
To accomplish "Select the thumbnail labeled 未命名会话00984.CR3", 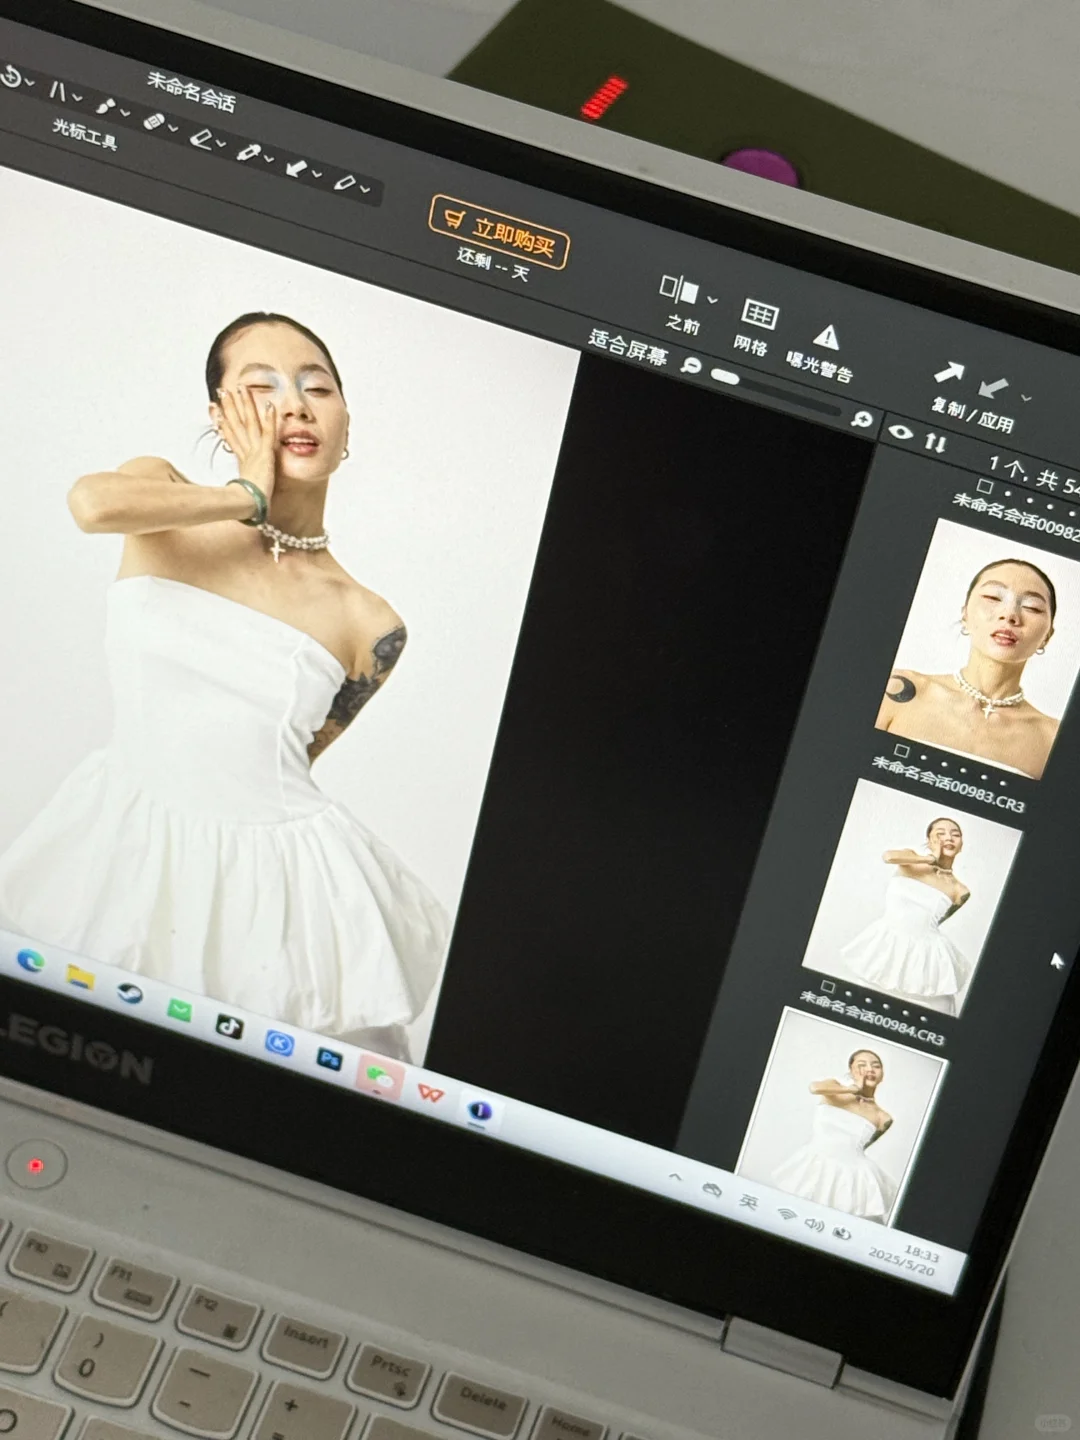I will tap(842, 1115).
